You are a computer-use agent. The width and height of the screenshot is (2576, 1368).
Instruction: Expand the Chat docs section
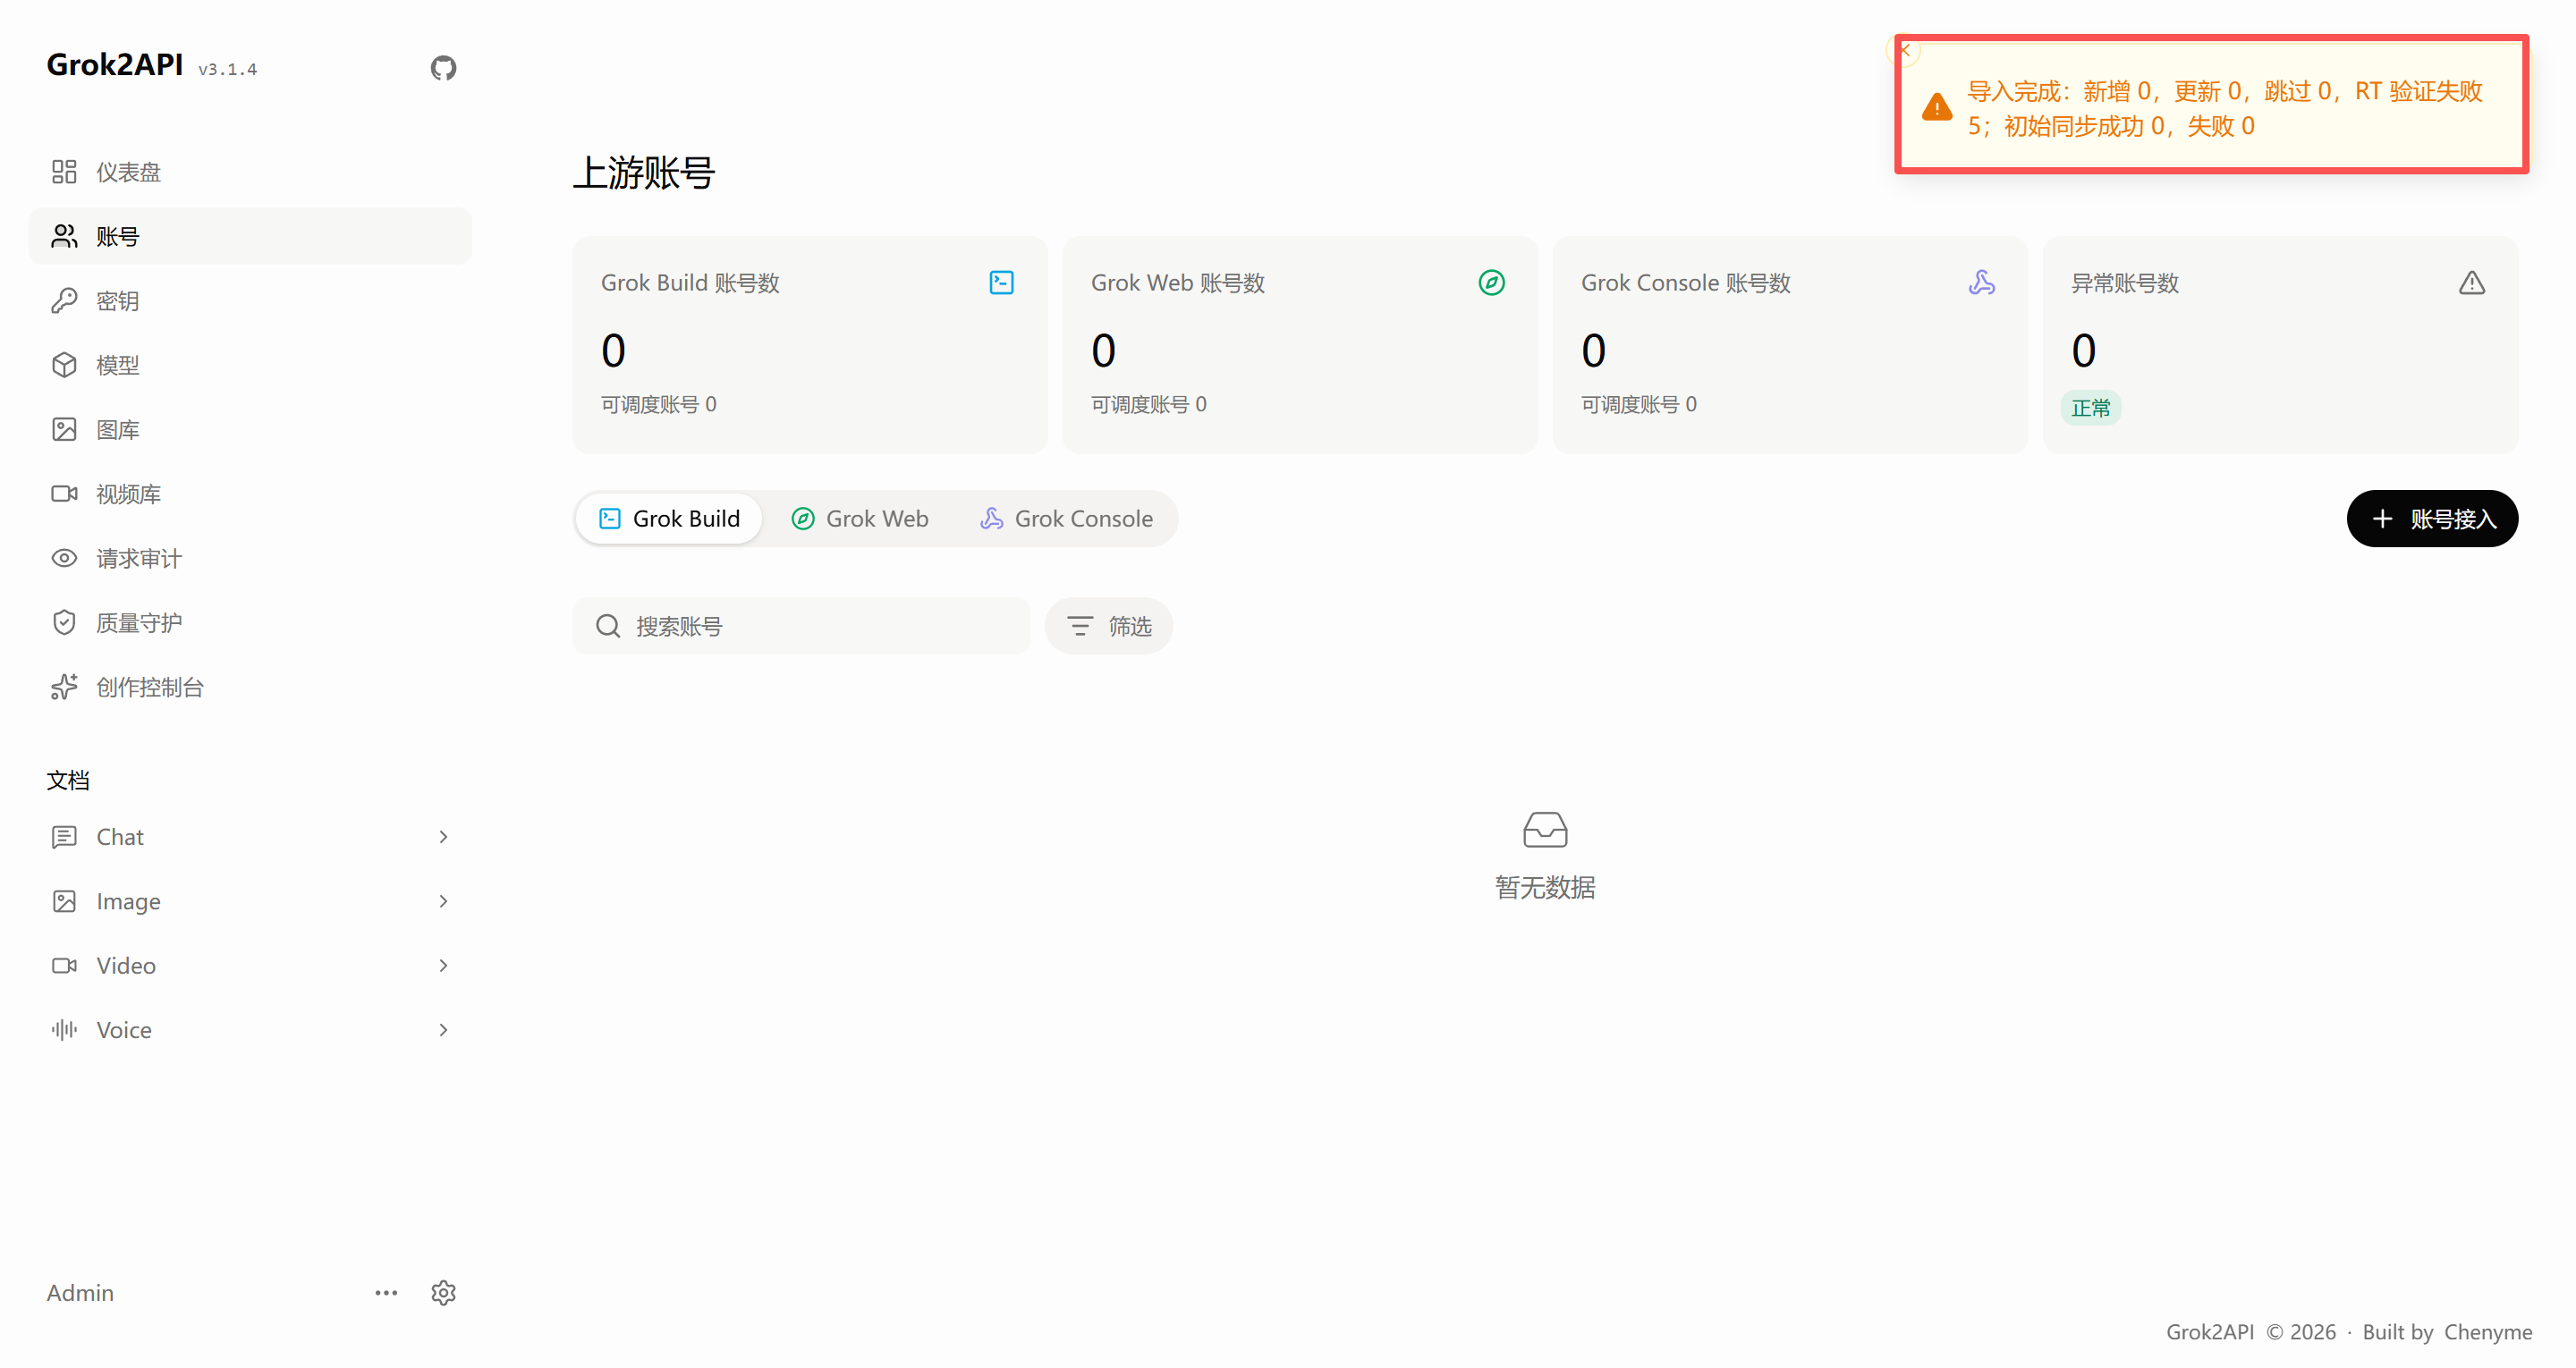[x=250, y=837]
